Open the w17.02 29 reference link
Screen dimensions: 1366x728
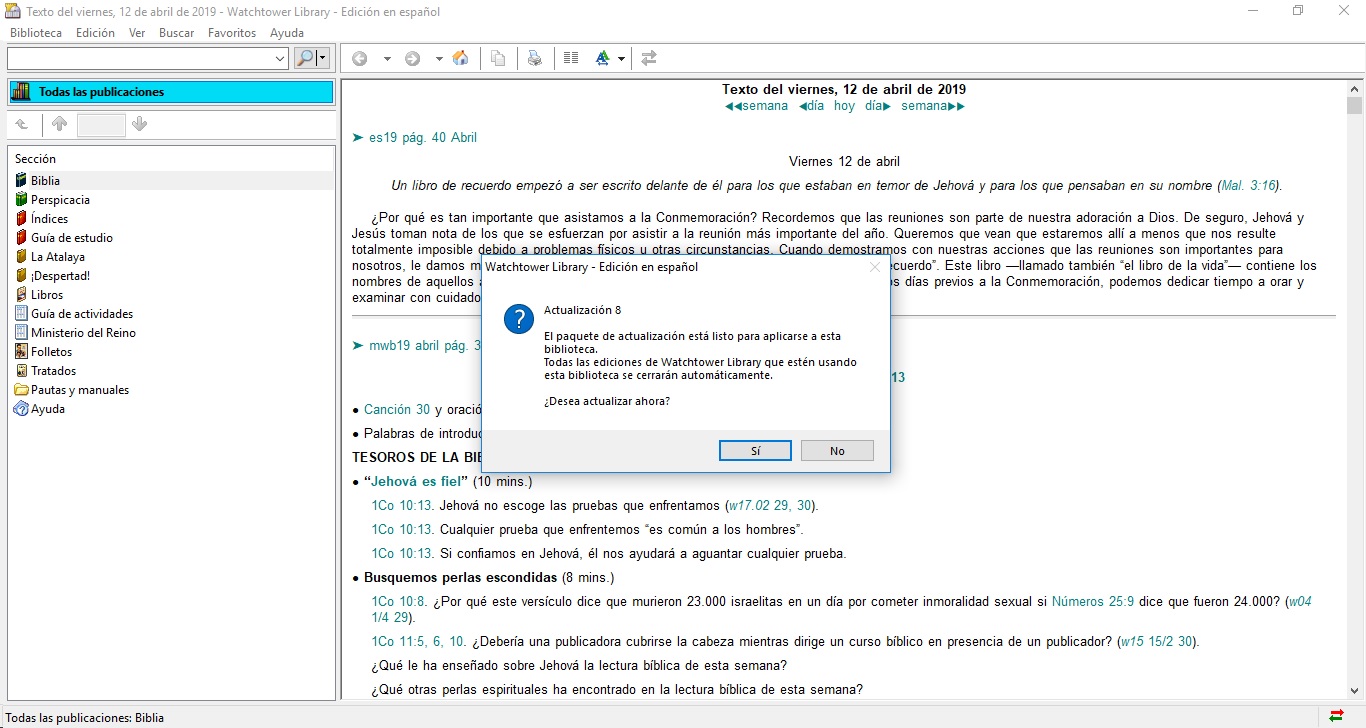pos(759,506)
